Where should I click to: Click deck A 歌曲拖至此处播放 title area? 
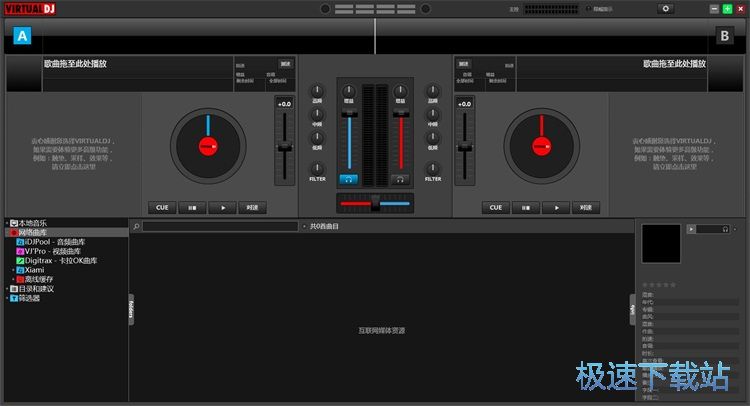coord(75,64)
